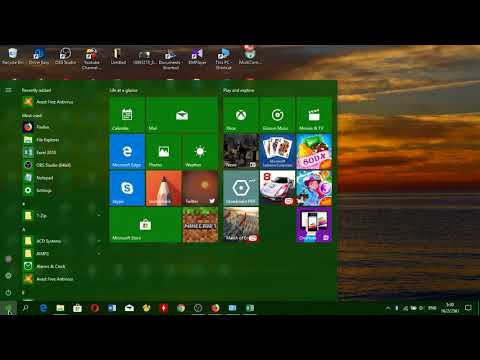Open File Explorer from the taskbar
Viewport: 480px width, 360px height.
pyautogui.click(x=60, y=308)
